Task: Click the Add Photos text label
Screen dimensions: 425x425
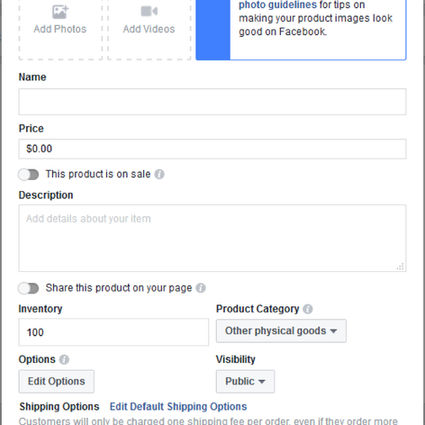Action: (x=60, y=29)
